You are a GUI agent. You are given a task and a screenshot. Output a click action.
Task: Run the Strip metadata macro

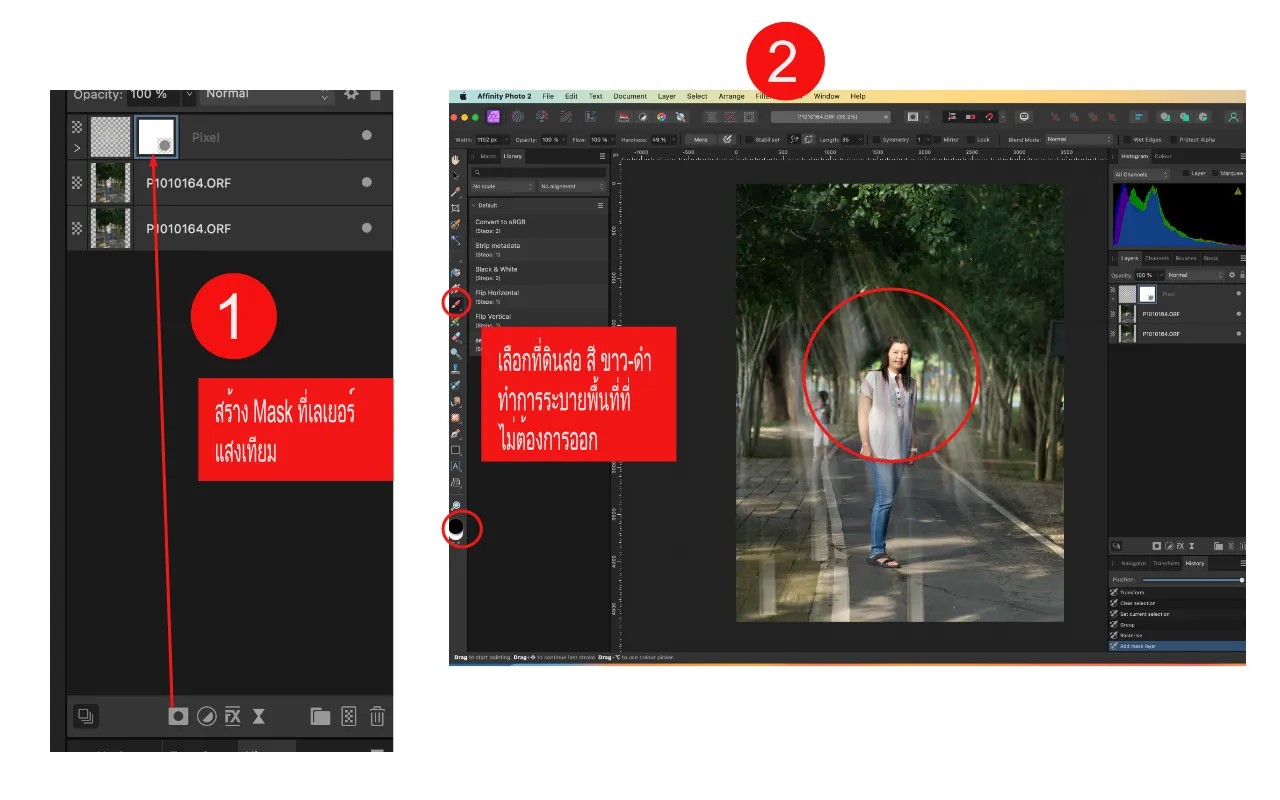[x=538, y=250]
